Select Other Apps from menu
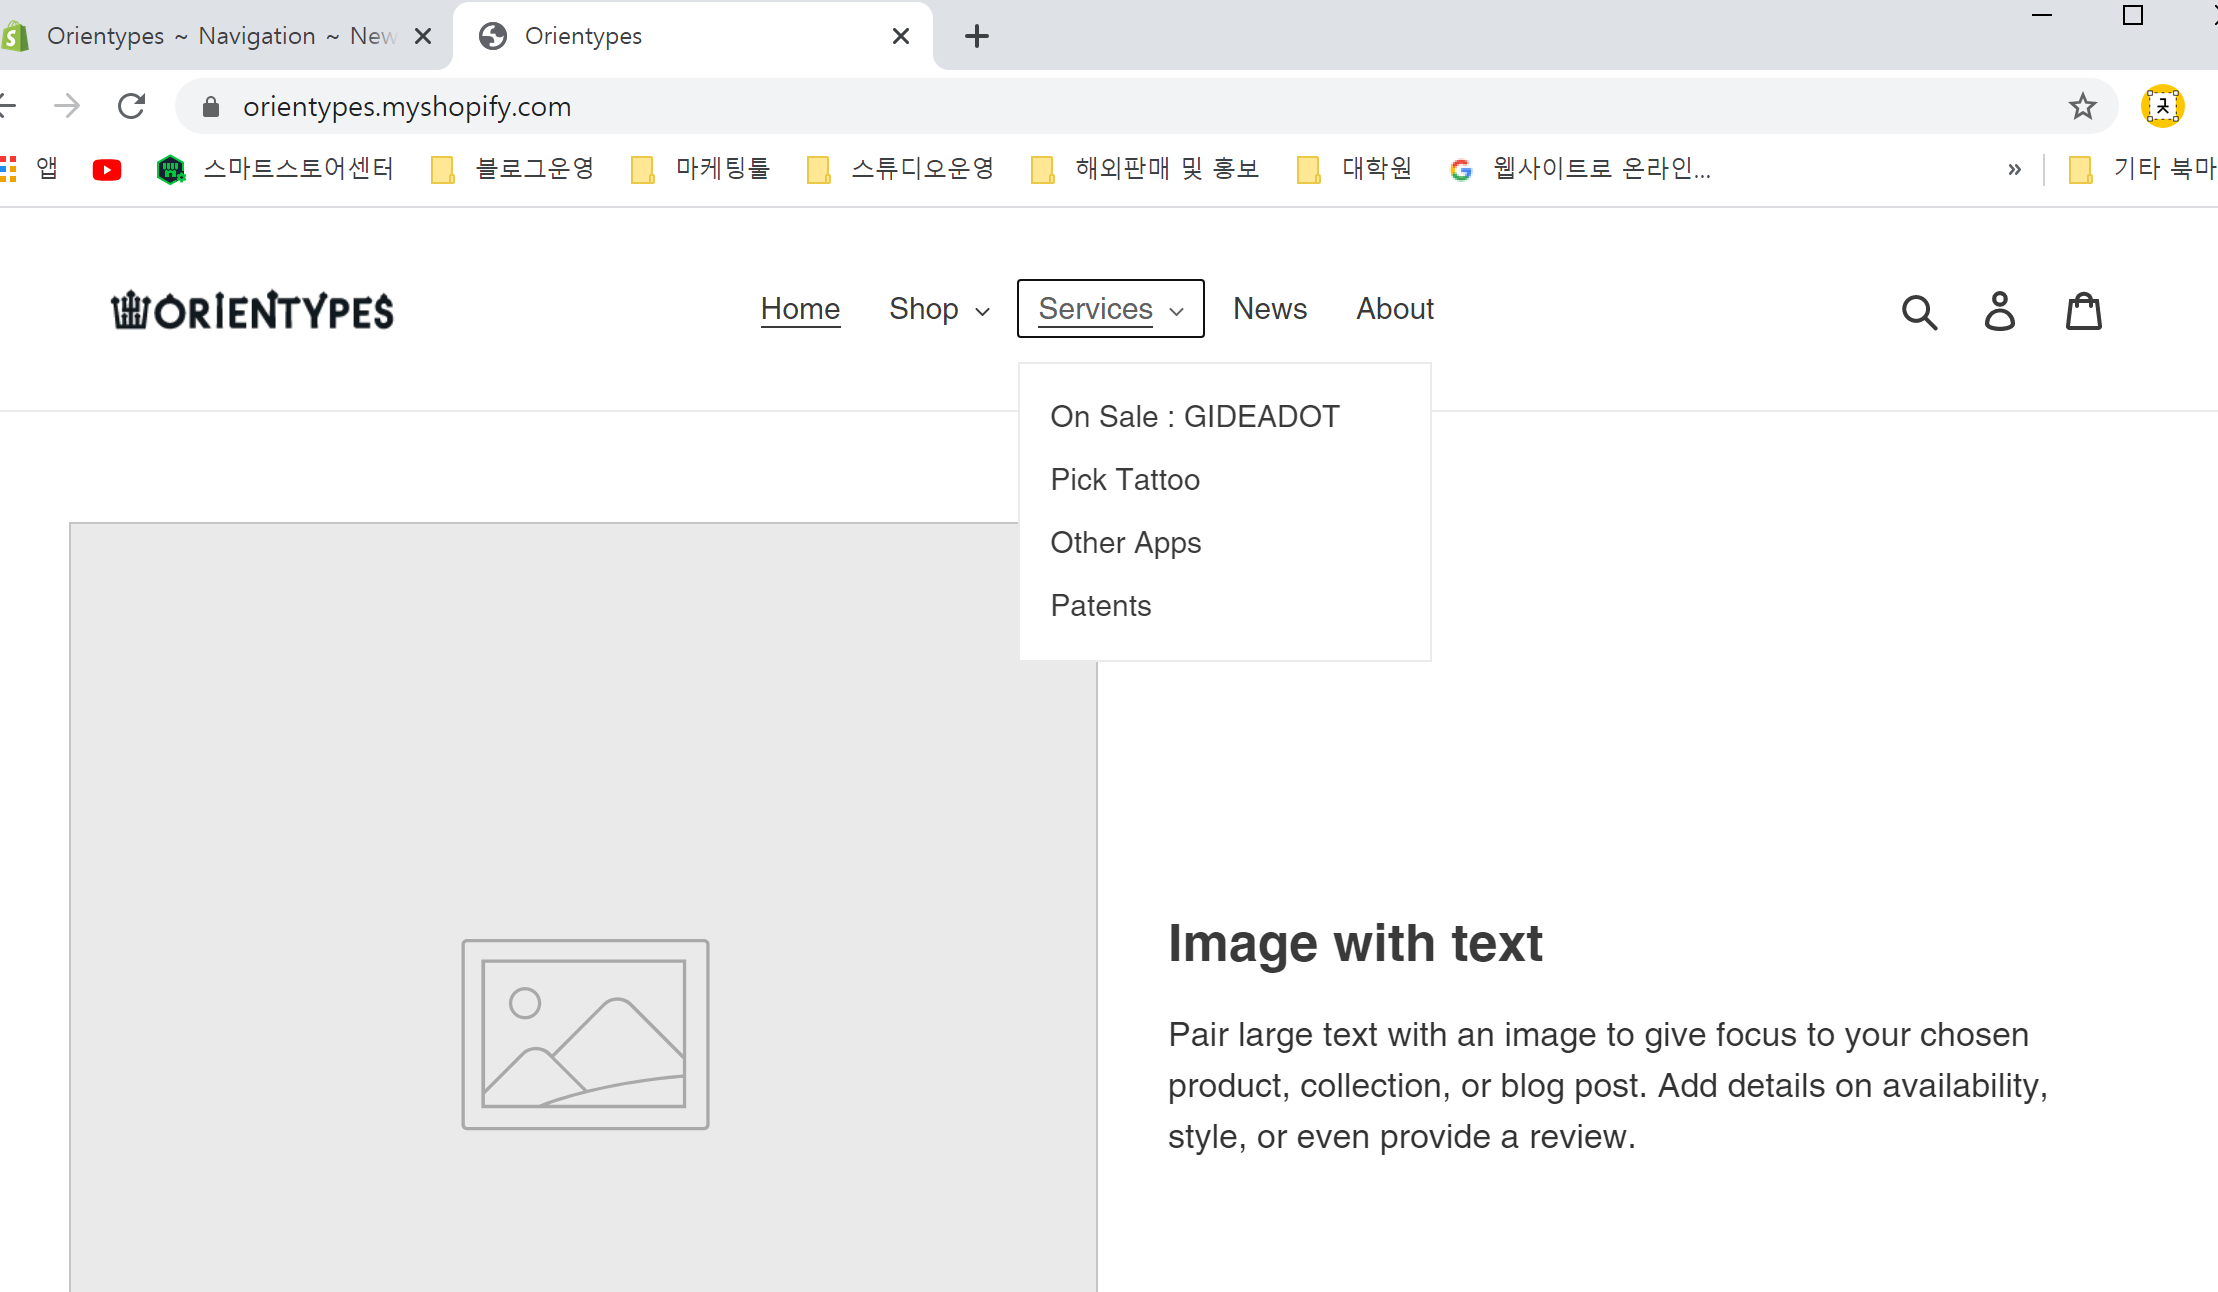This screenshot has width=2218, height=1292. (x=1125, y=543)
